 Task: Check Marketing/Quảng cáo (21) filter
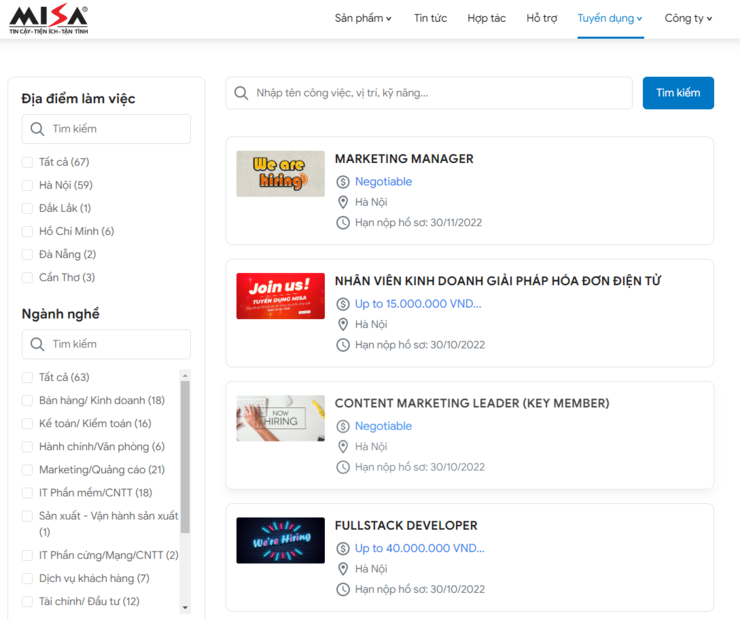(27, 470)
